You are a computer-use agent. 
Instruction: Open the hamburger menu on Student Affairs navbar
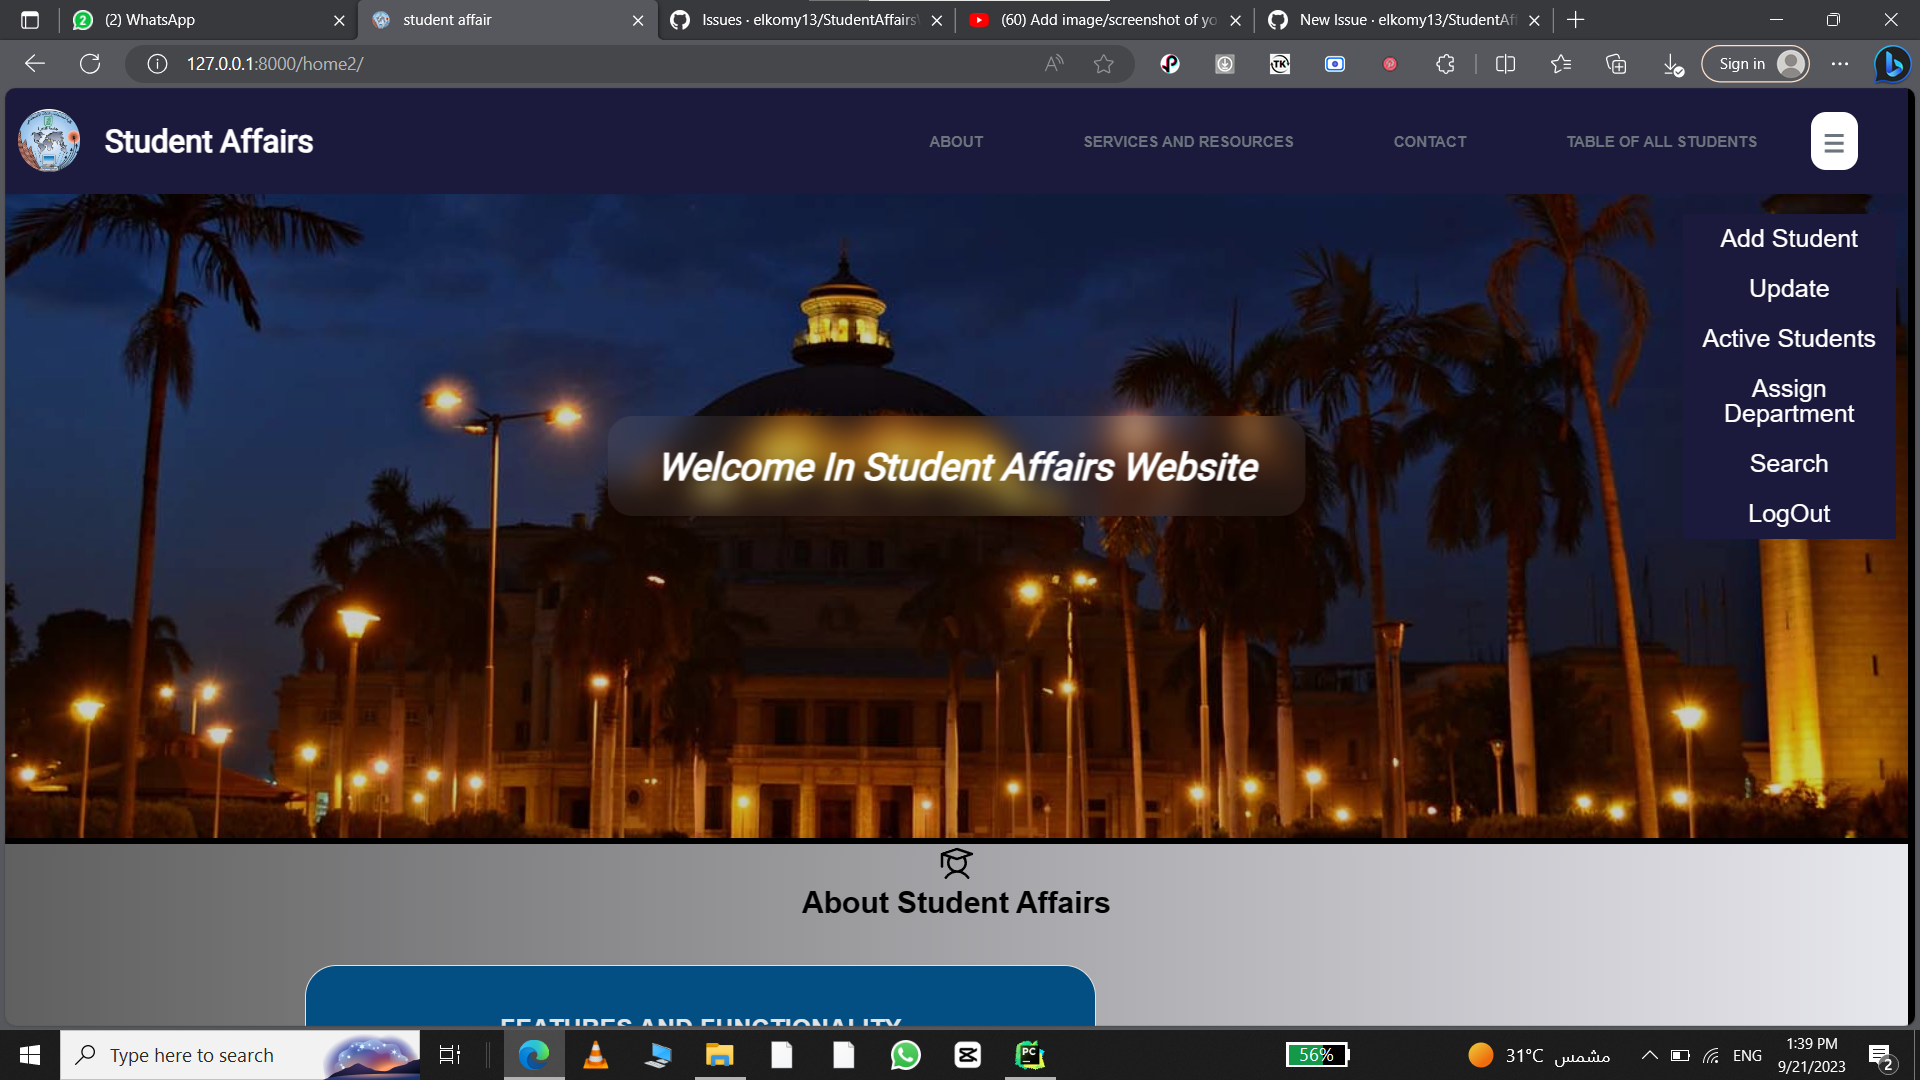click(1833, 141)
